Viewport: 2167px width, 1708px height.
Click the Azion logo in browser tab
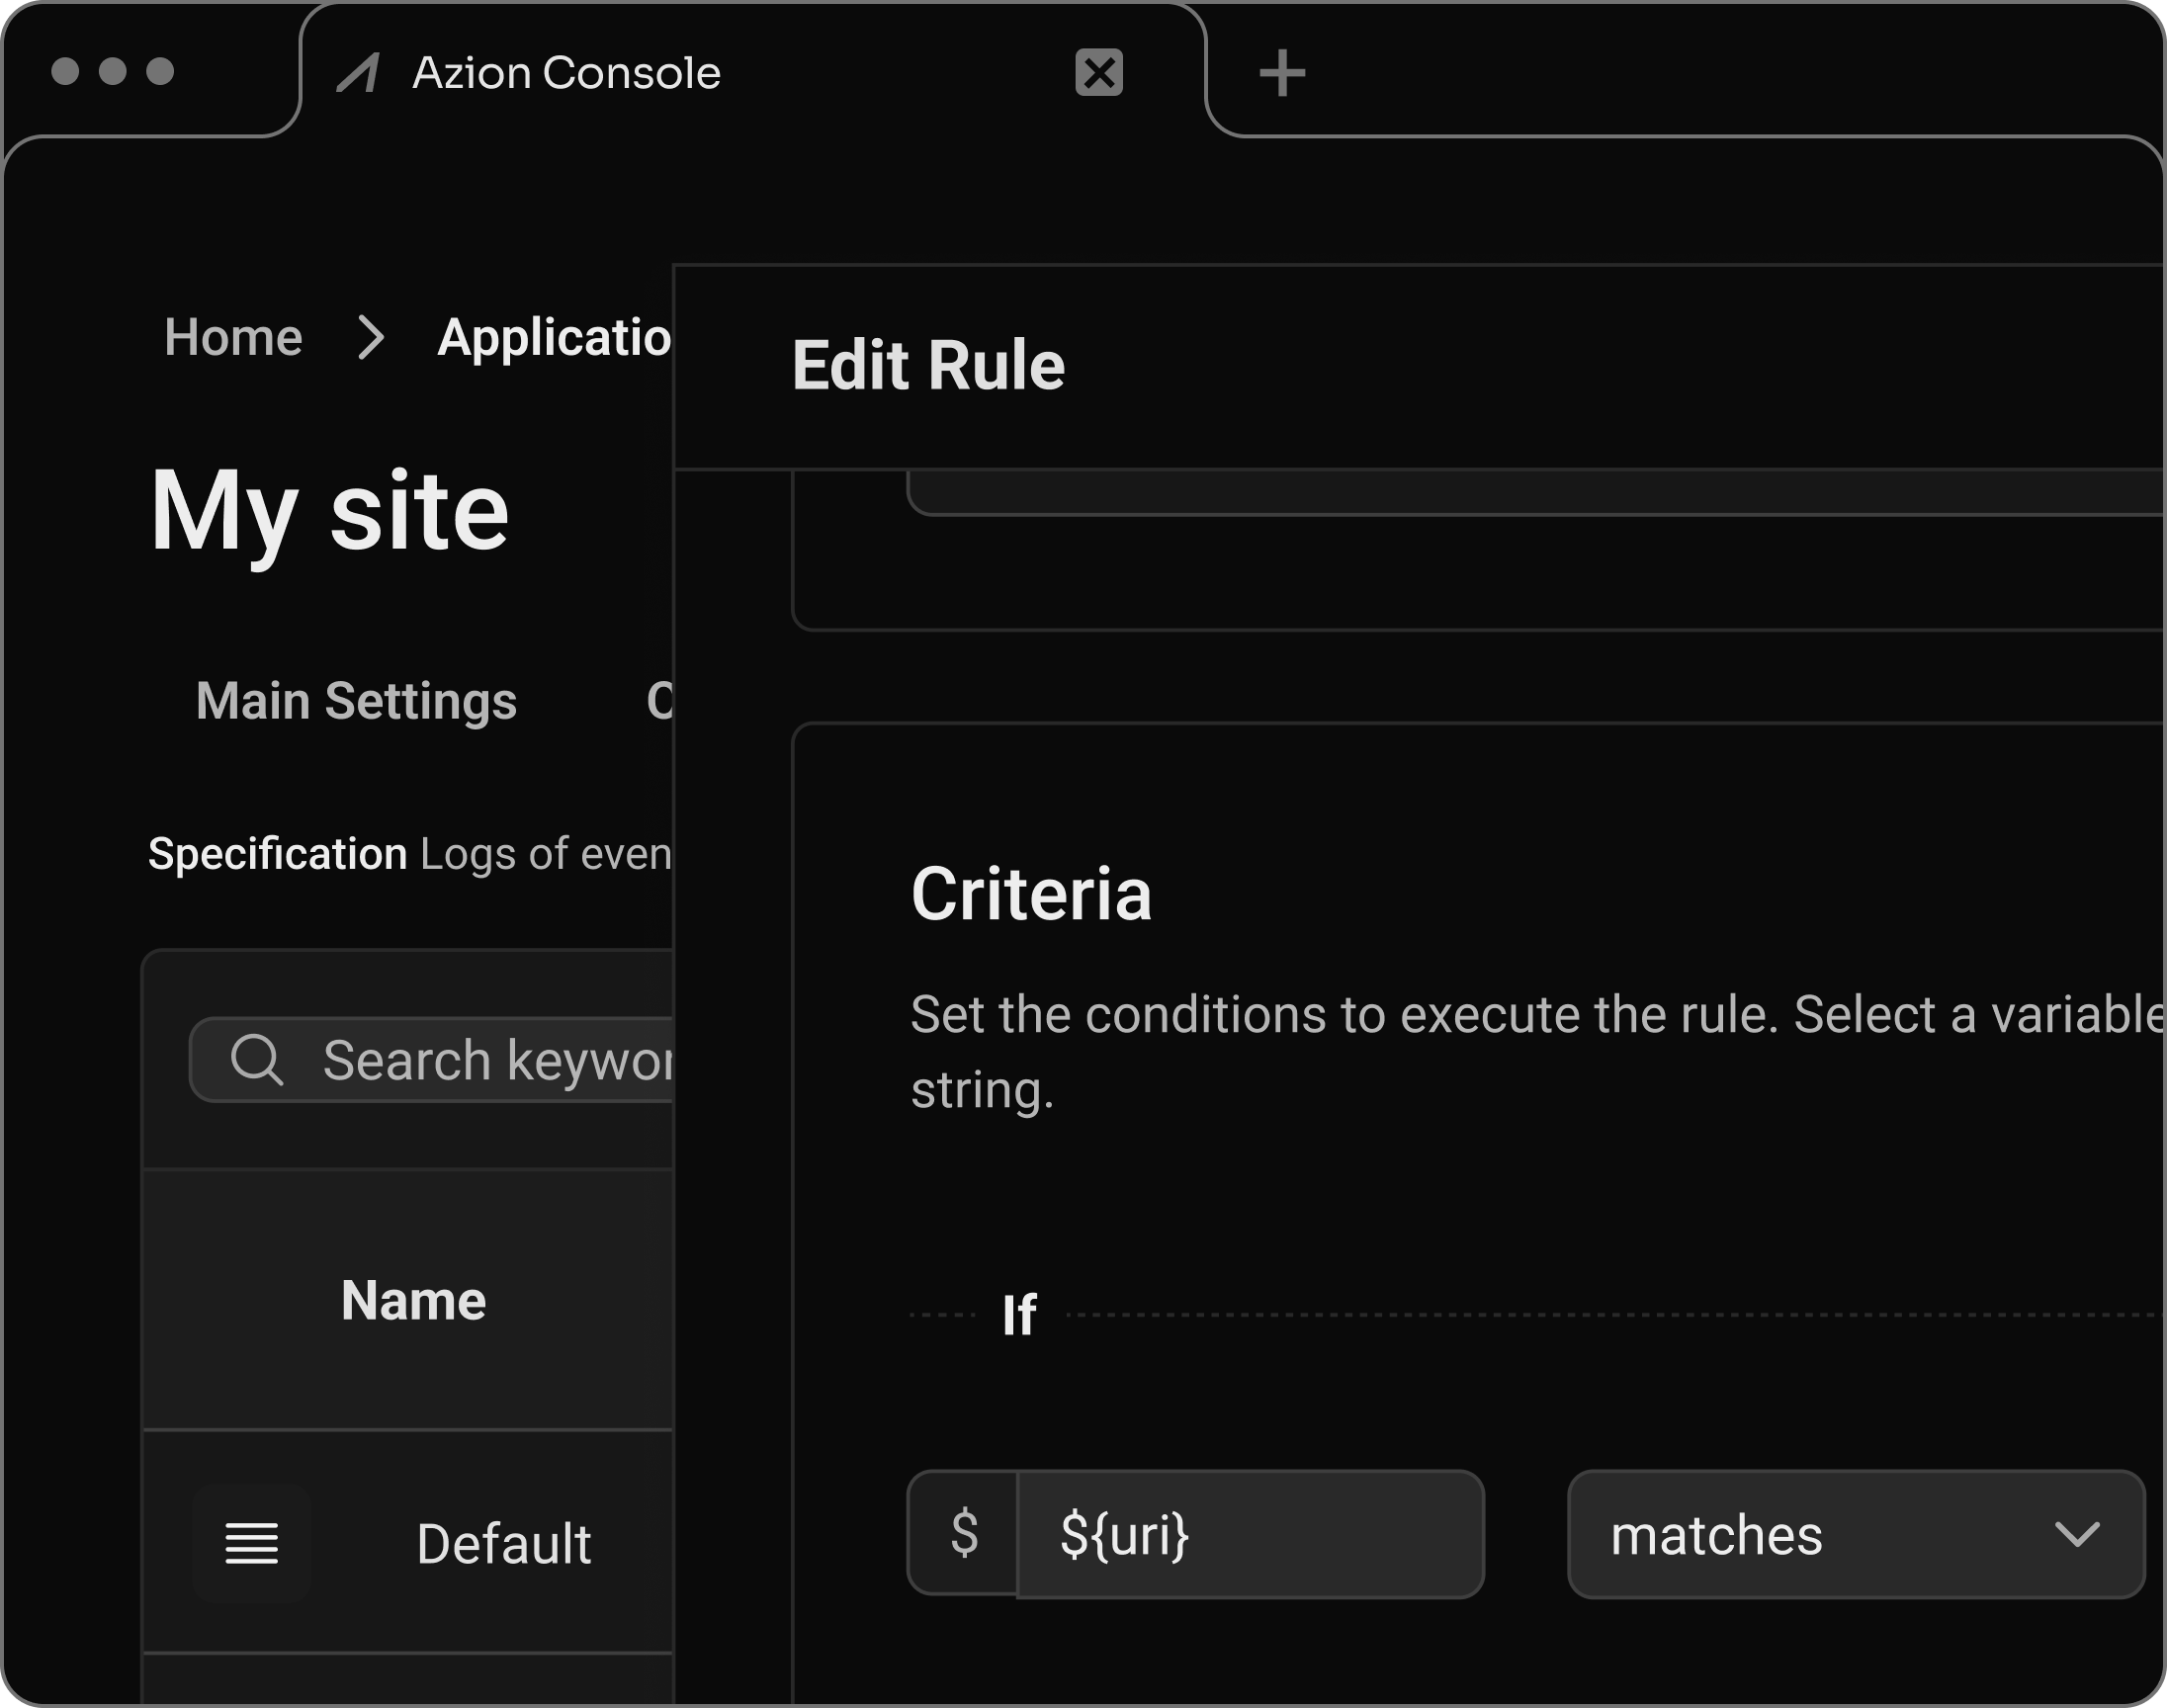click(x=358, y=73)
